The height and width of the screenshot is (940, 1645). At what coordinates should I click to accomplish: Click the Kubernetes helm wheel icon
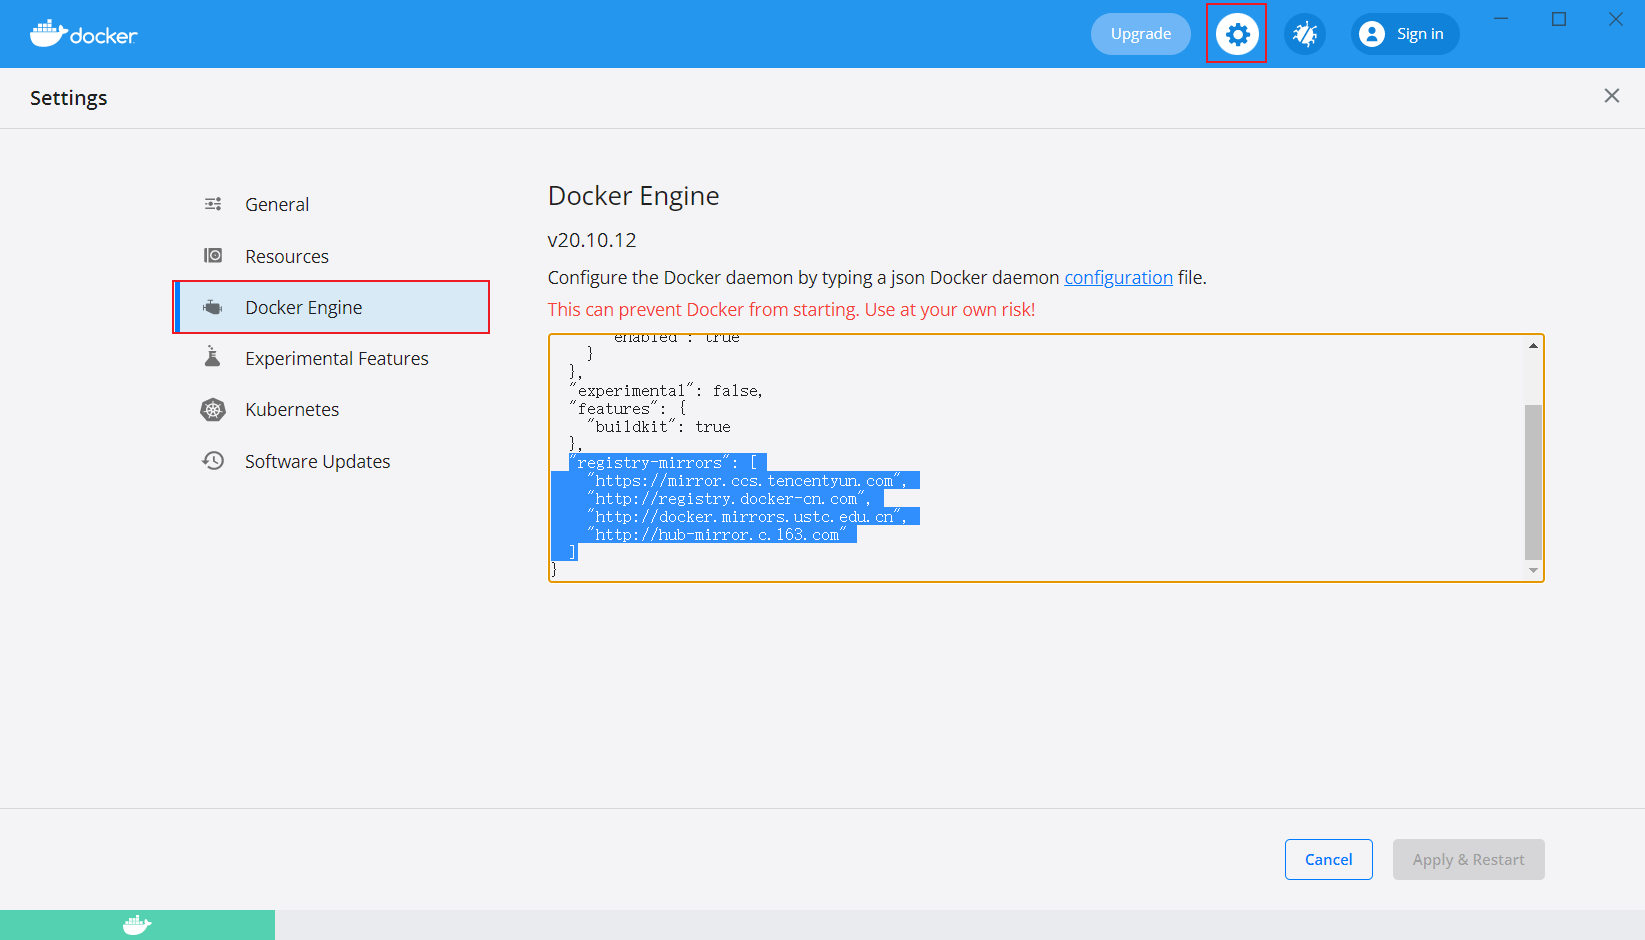[x=213, y=409]
